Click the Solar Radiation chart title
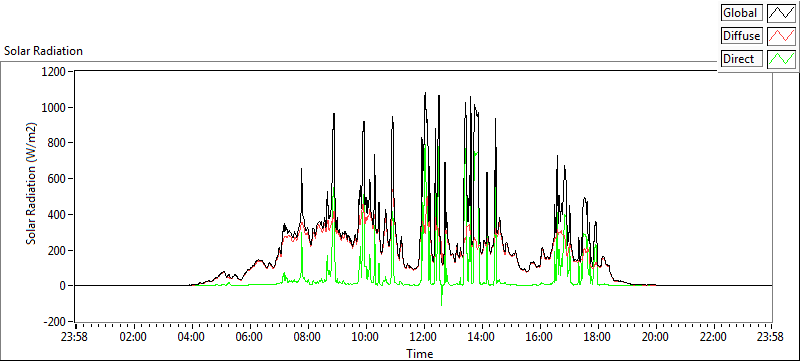800x361 pixels. (x=43, y=51)
